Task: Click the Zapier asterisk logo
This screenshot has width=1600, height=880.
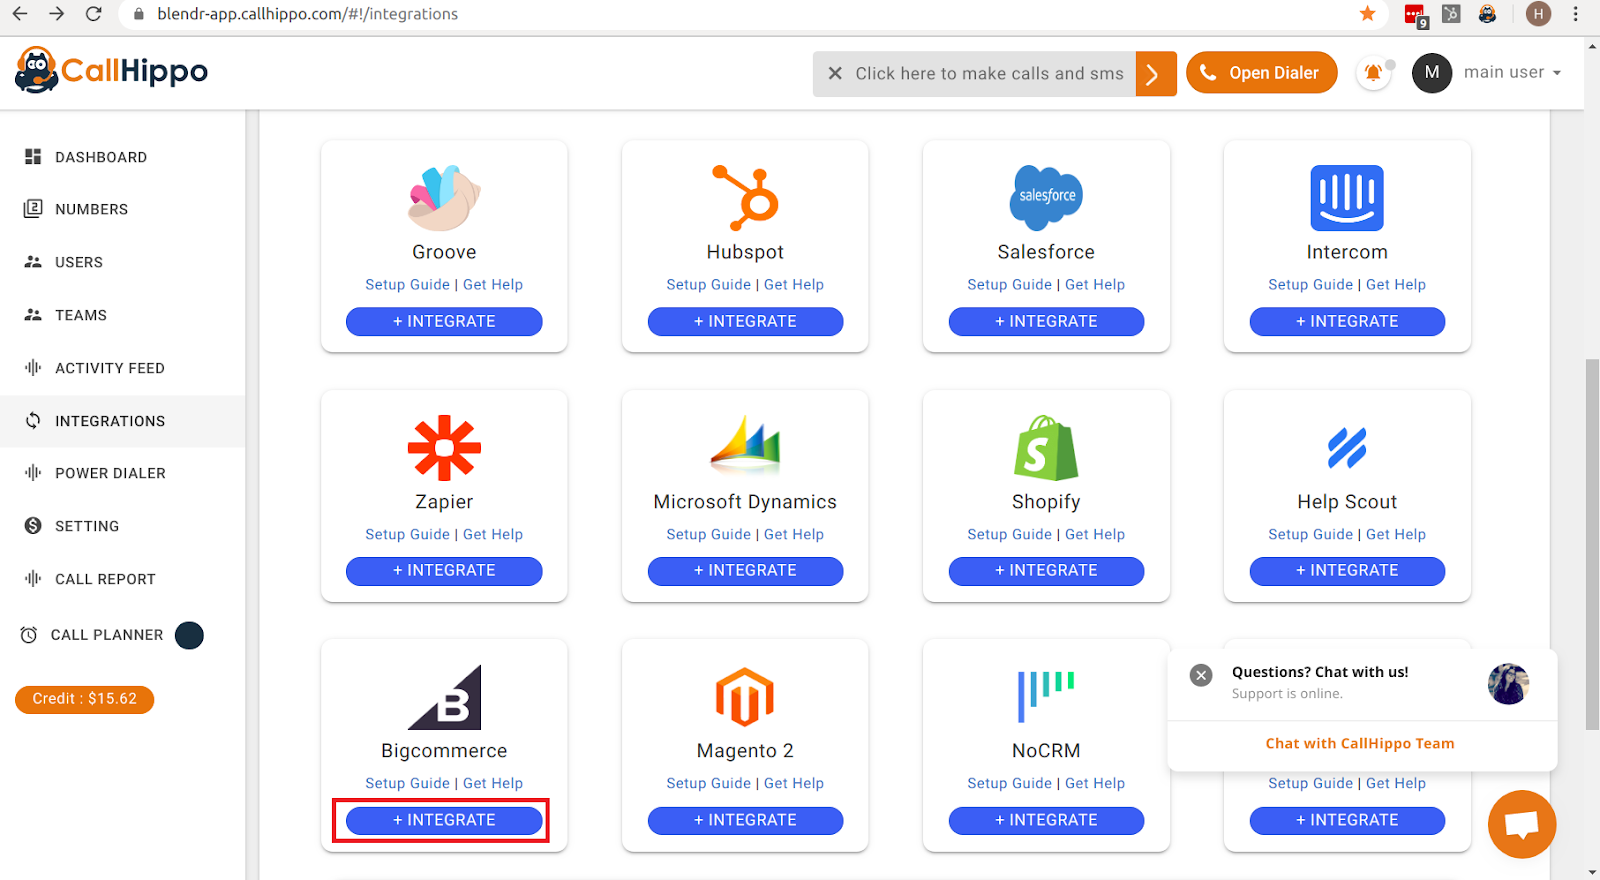Action: tap(444, 448)
